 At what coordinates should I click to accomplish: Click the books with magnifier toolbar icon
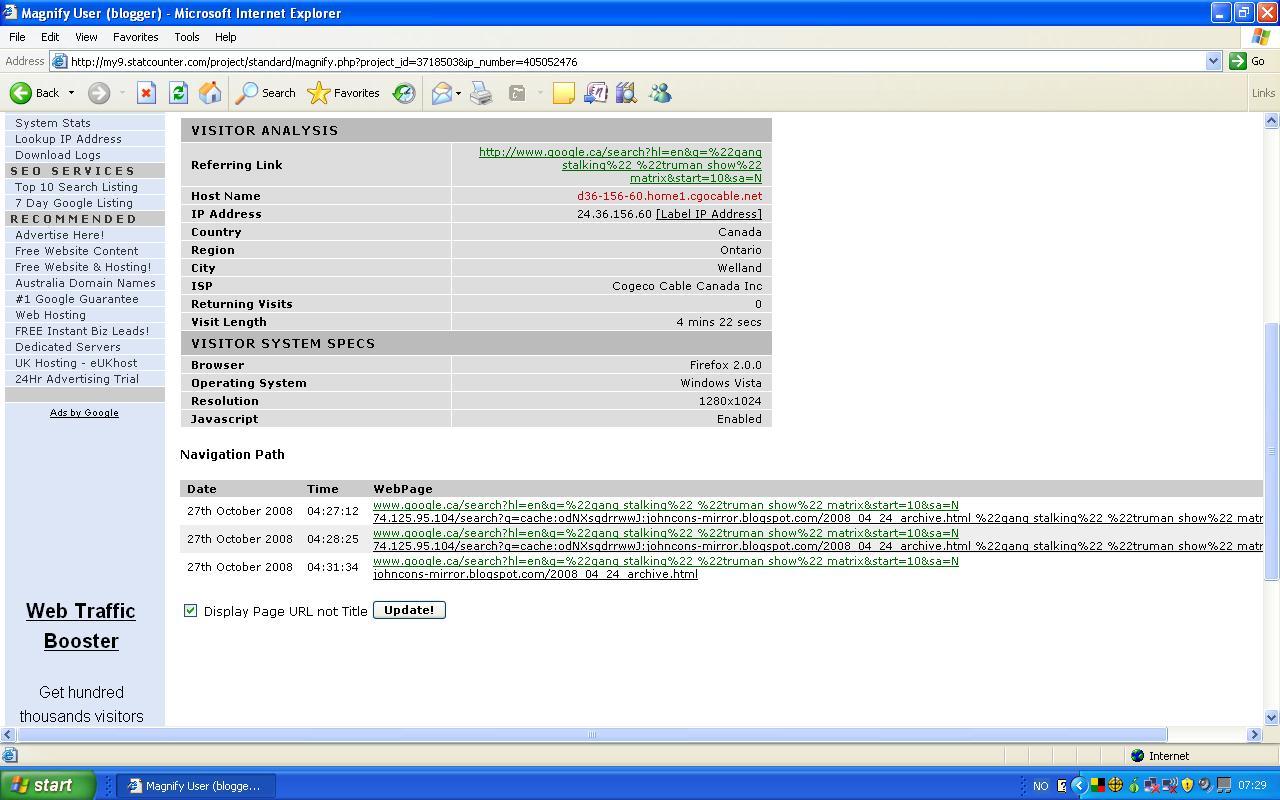tap(627, 93)
